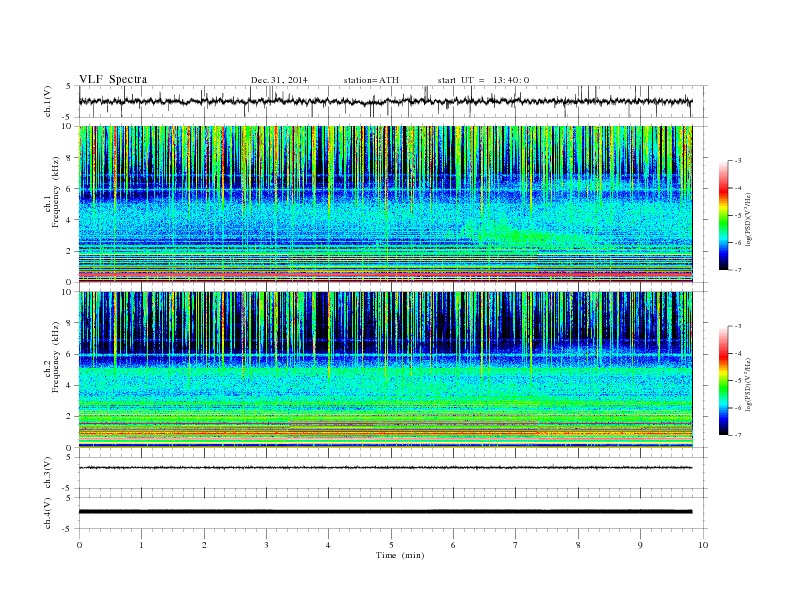Screen dimensions: 792x612
Task: Click the ch.3 voltage trace line
Action: pos(385,468)
